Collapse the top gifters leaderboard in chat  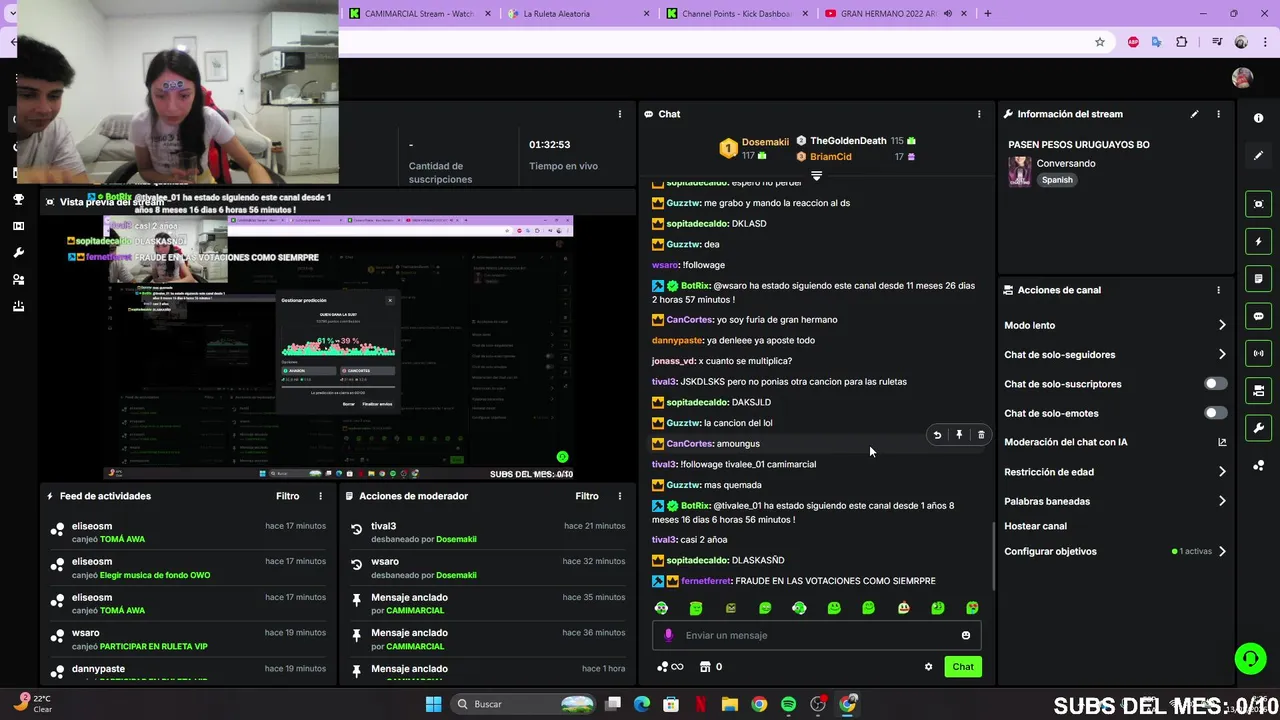(816, 176)
